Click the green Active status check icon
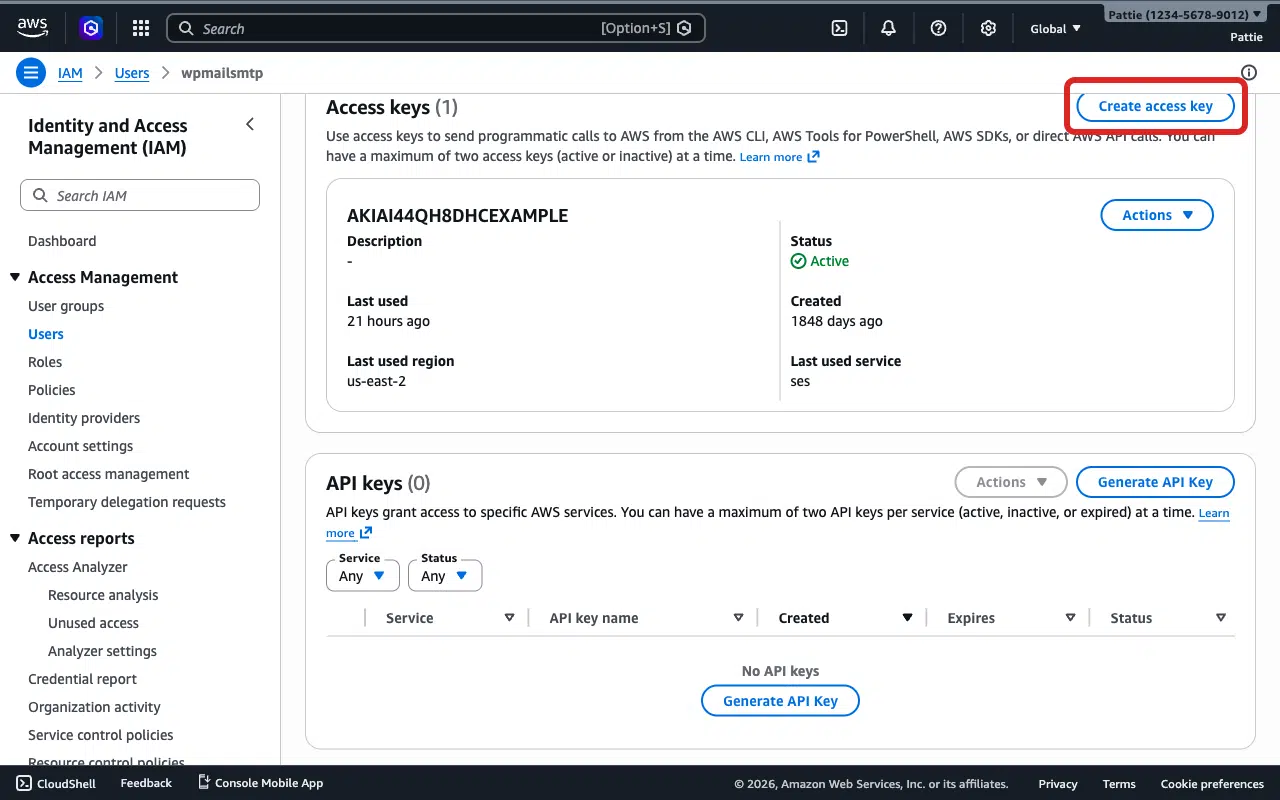This screenshot has height=800, width=1280. click(x=798, y=261)
